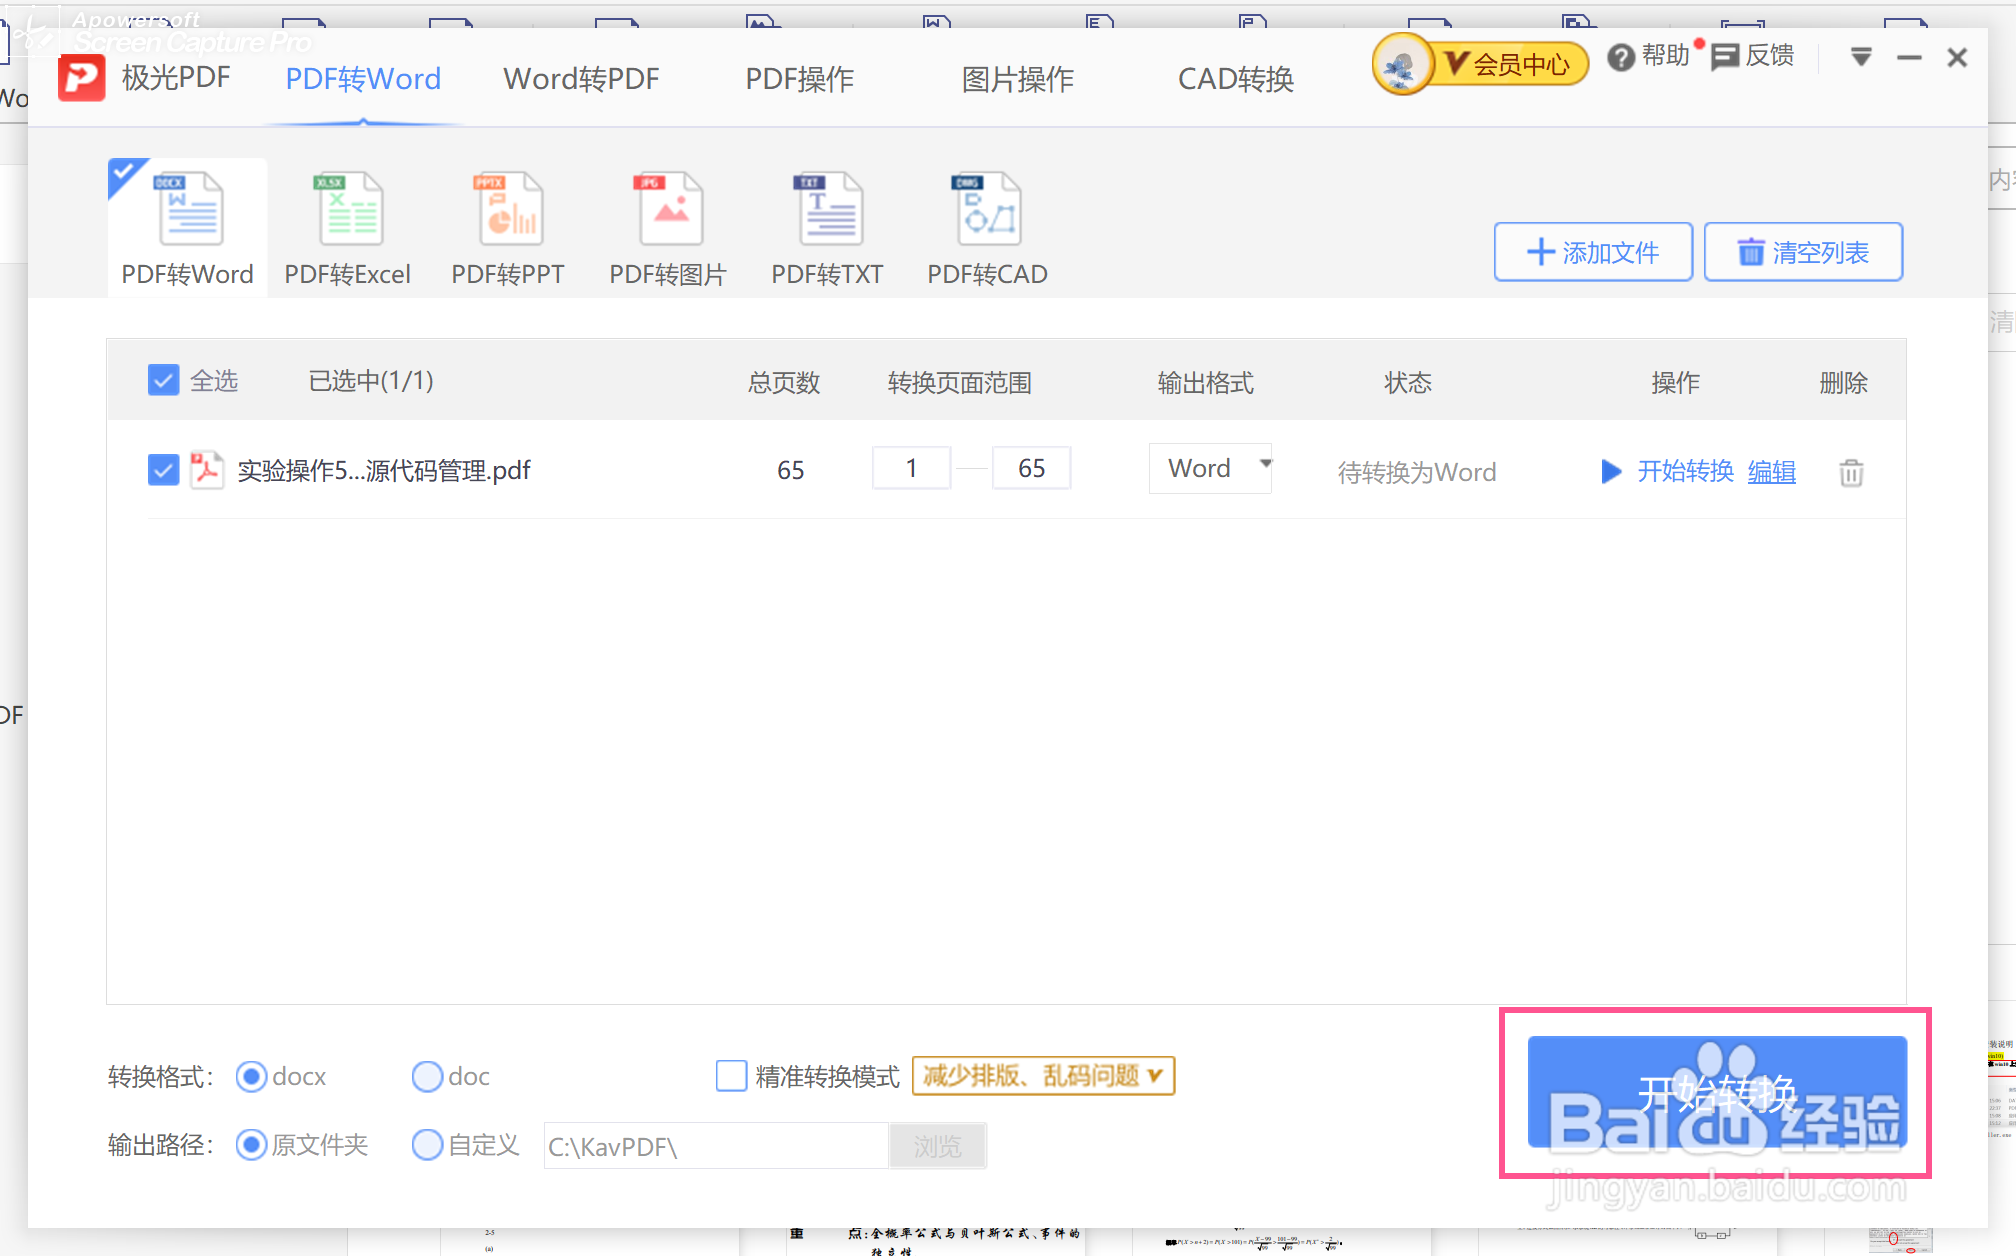Click the PDF file icon in the row
This screenshot has width=2016, height=1256.
[x=207, y=469]
